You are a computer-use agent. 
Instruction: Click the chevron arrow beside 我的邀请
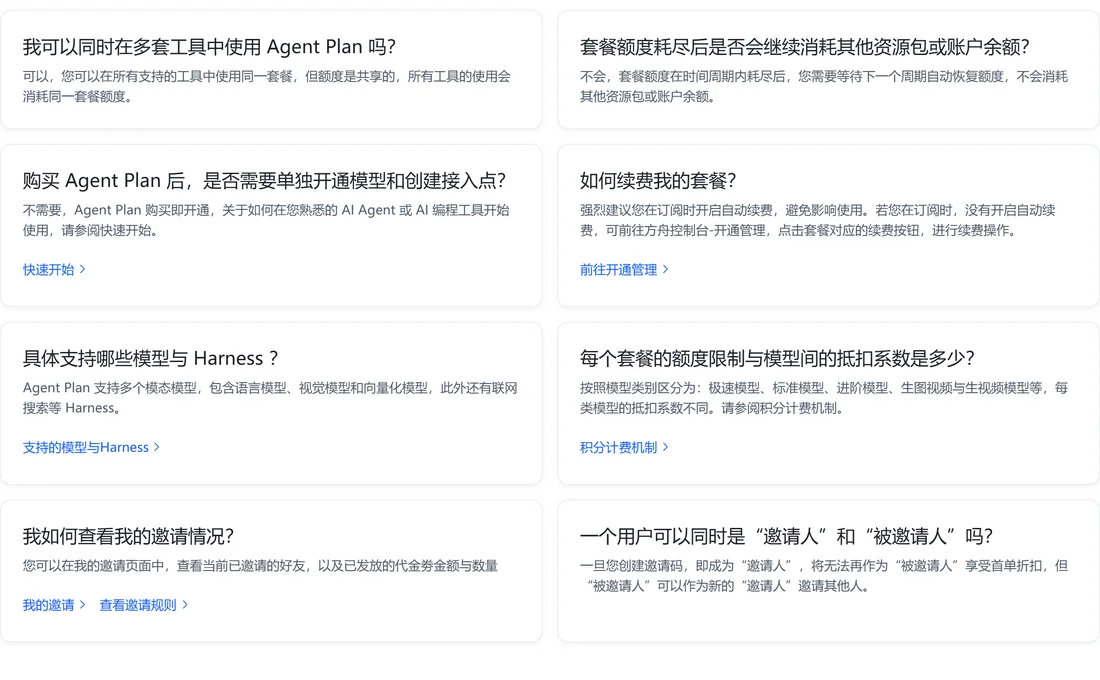pyautogui.click(x=83, y=605)
